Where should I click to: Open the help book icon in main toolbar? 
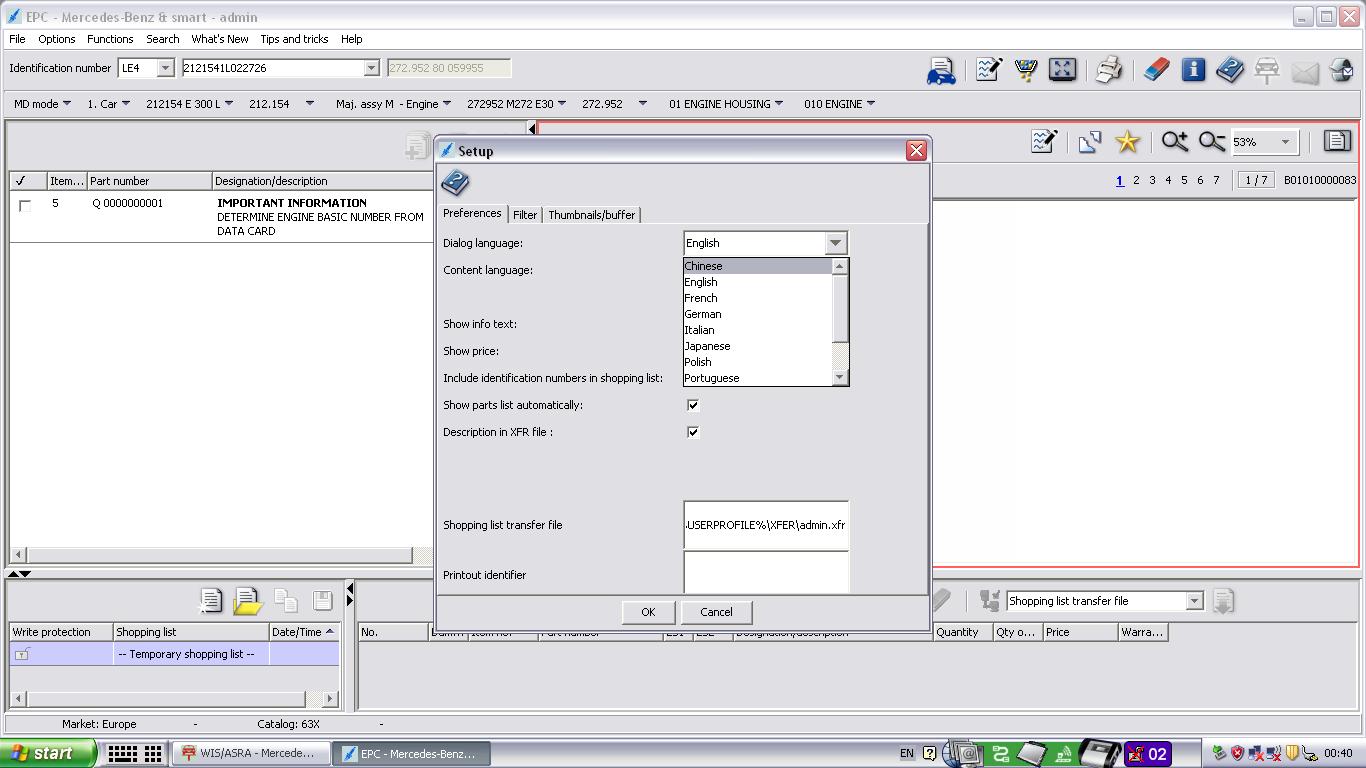point(1229,69)
